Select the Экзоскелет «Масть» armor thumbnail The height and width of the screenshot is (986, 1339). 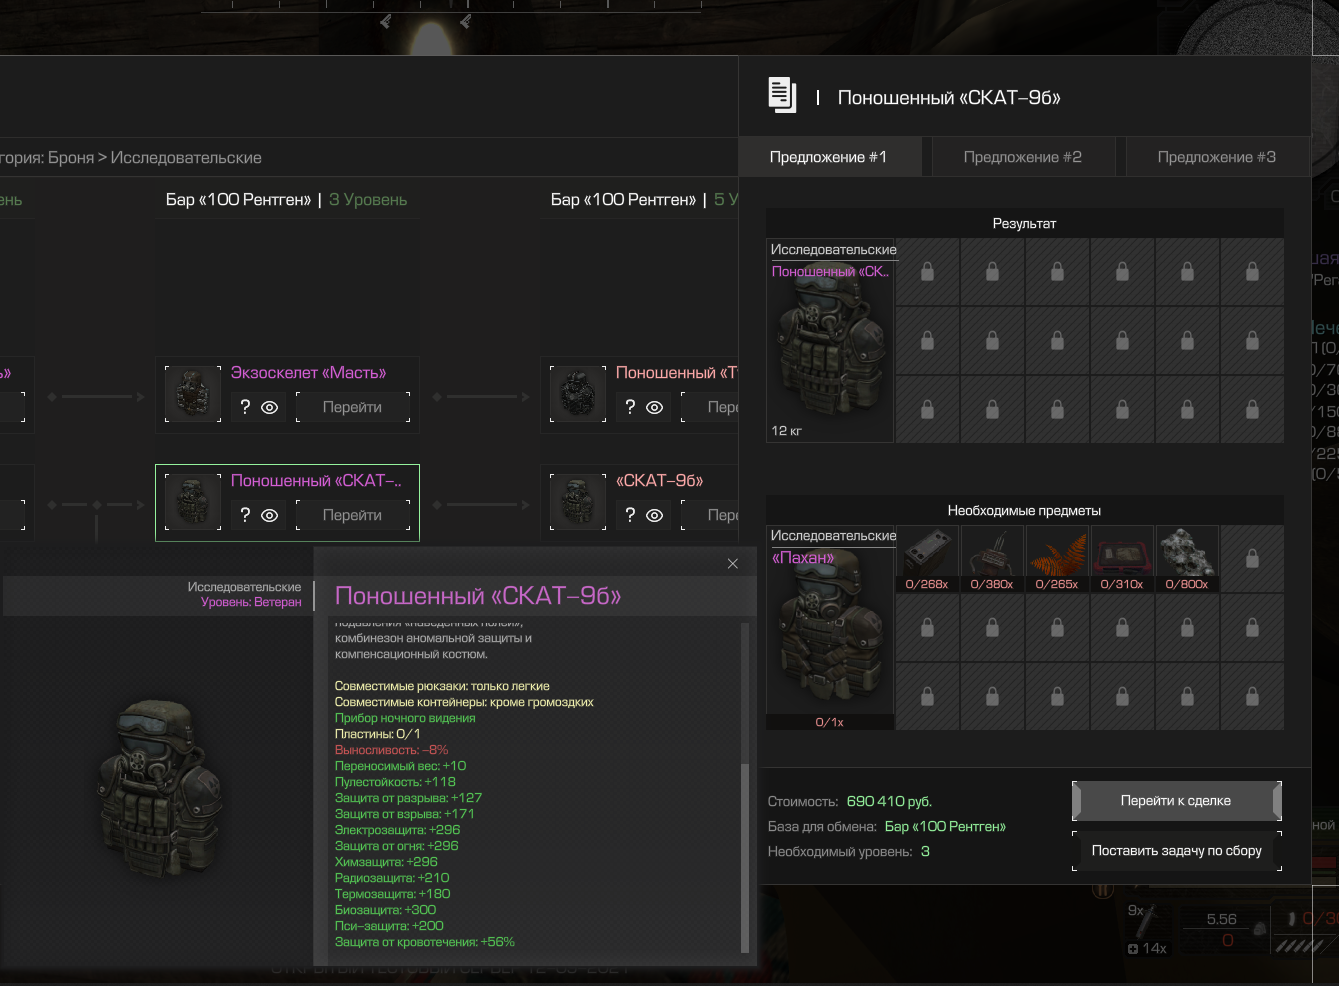[193, 393]
